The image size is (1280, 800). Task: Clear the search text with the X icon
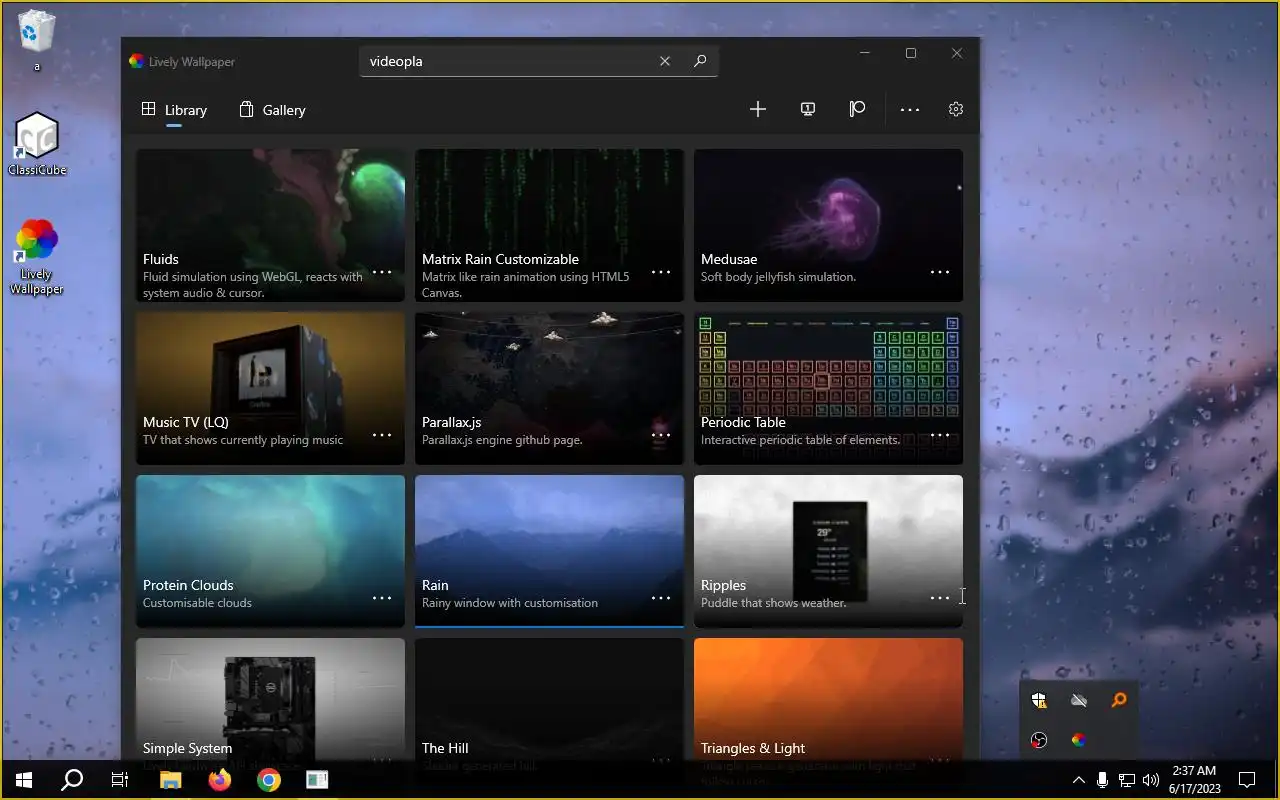coord(665,61)
